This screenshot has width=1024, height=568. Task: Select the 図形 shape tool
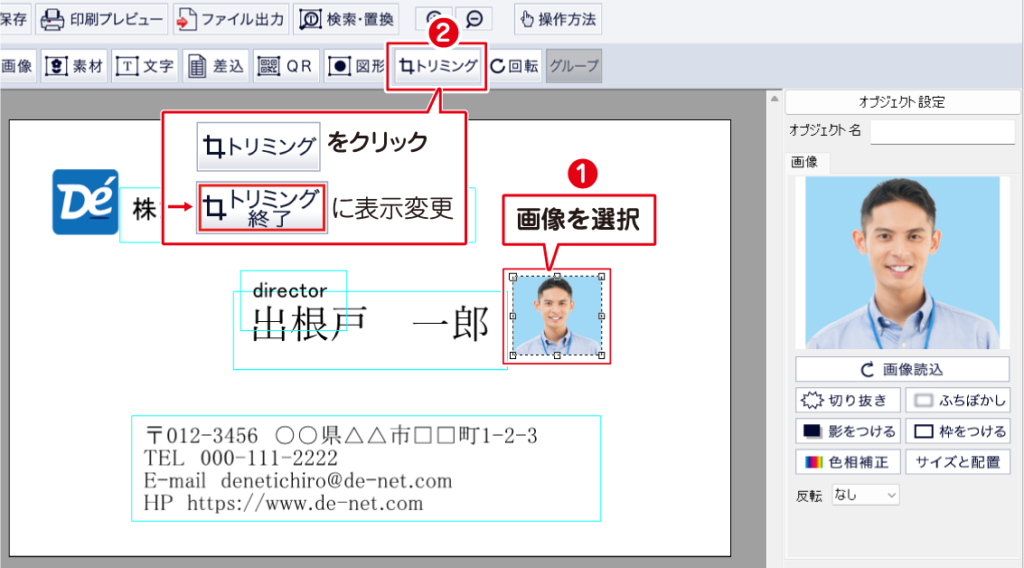(x=355, y=66)
